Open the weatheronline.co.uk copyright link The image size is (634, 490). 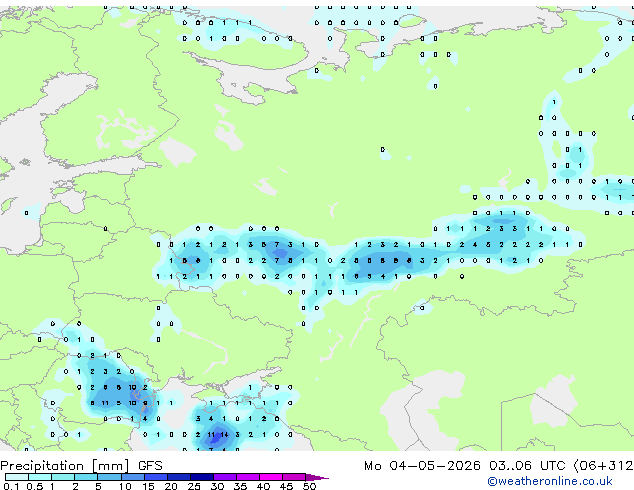click(550, 481)
